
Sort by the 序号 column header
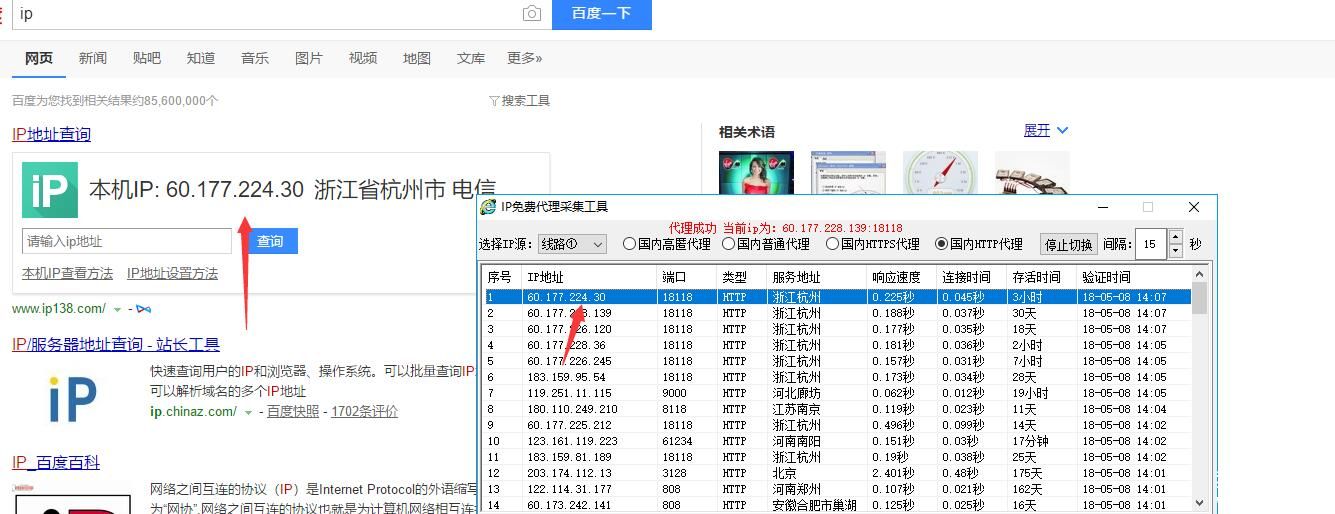point(503,277)
